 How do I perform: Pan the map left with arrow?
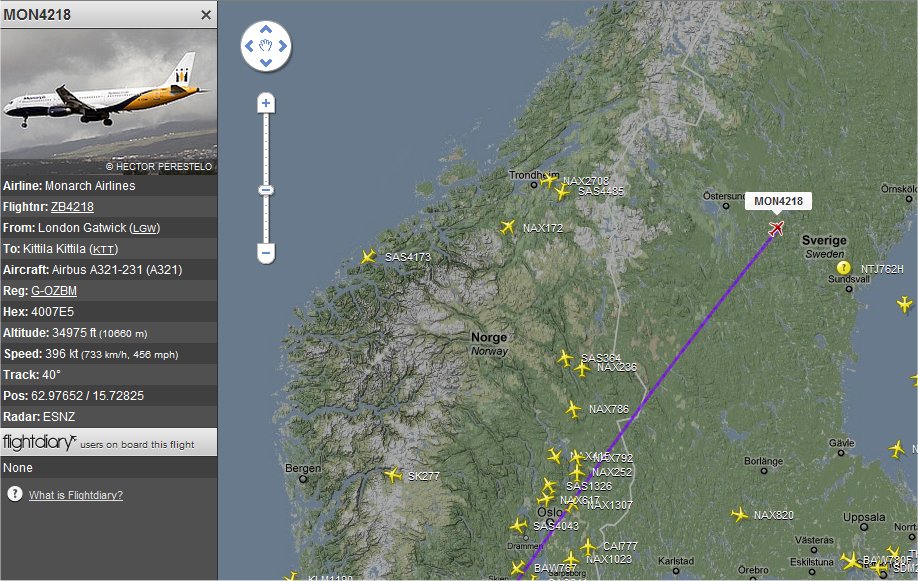click(249, 46)
